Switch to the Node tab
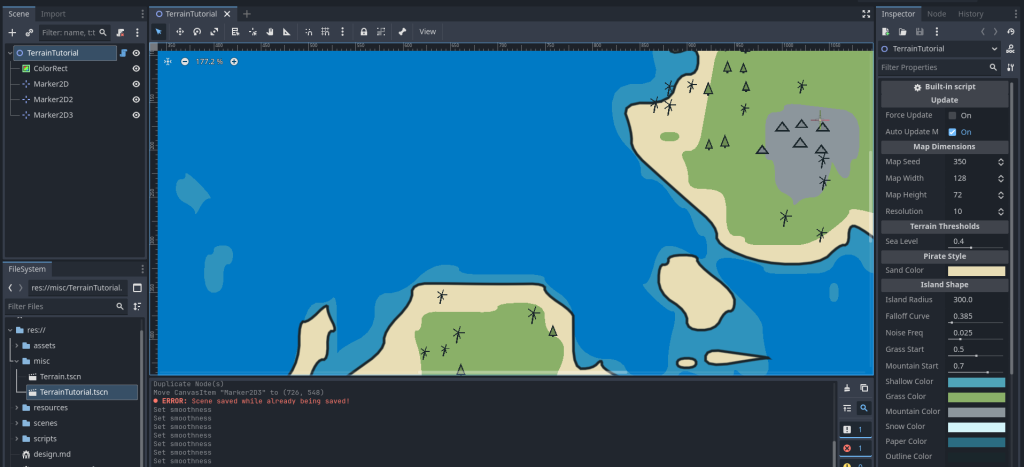The image size is (1024, 467). tap(936, 14)
